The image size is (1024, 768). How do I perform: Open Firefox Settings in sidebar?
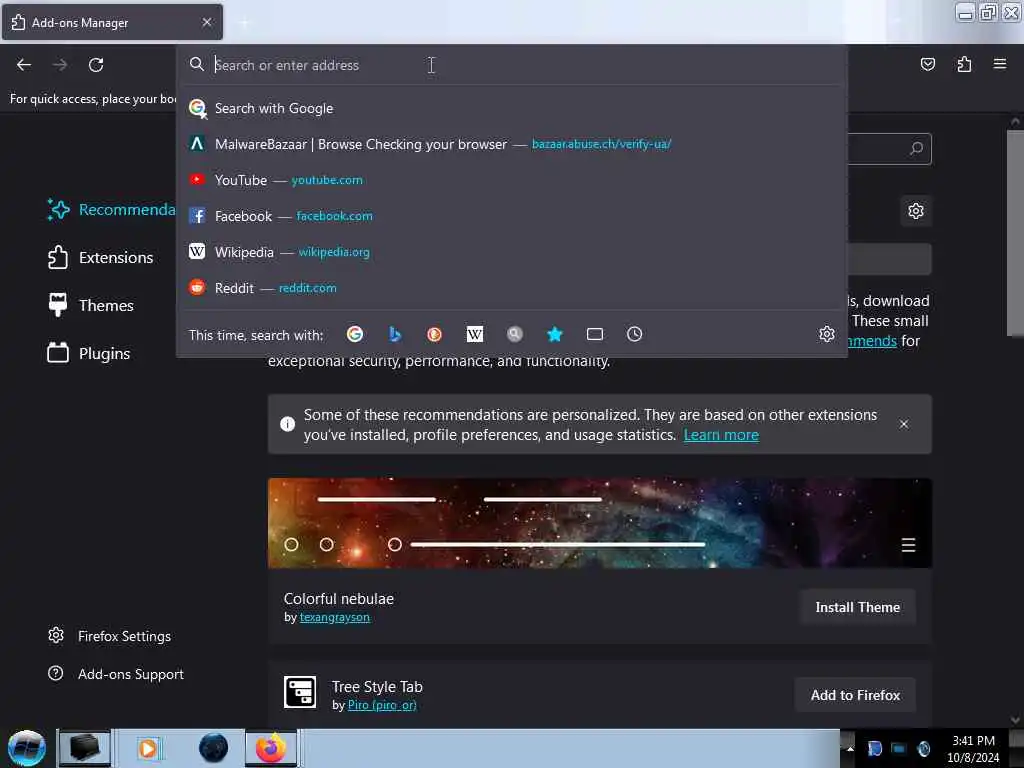tap(110, 636)
